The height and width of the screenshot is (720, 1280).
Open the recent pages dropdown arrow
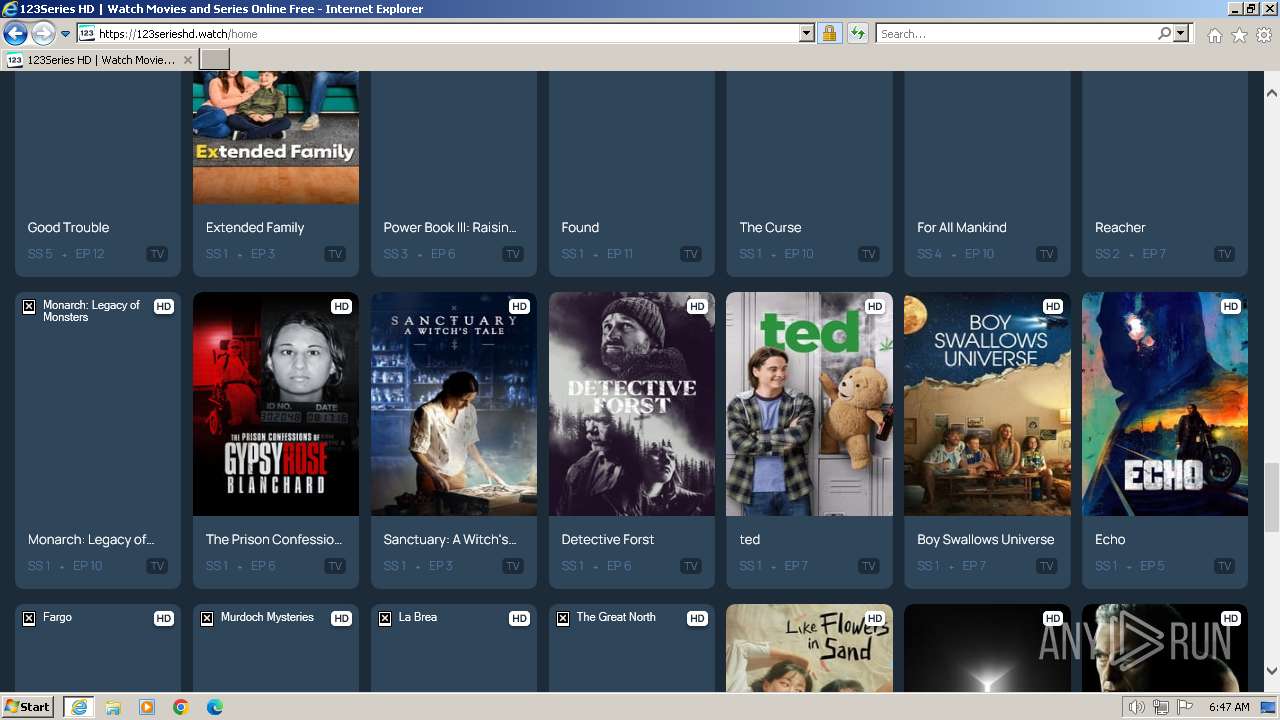pos(66,34)
